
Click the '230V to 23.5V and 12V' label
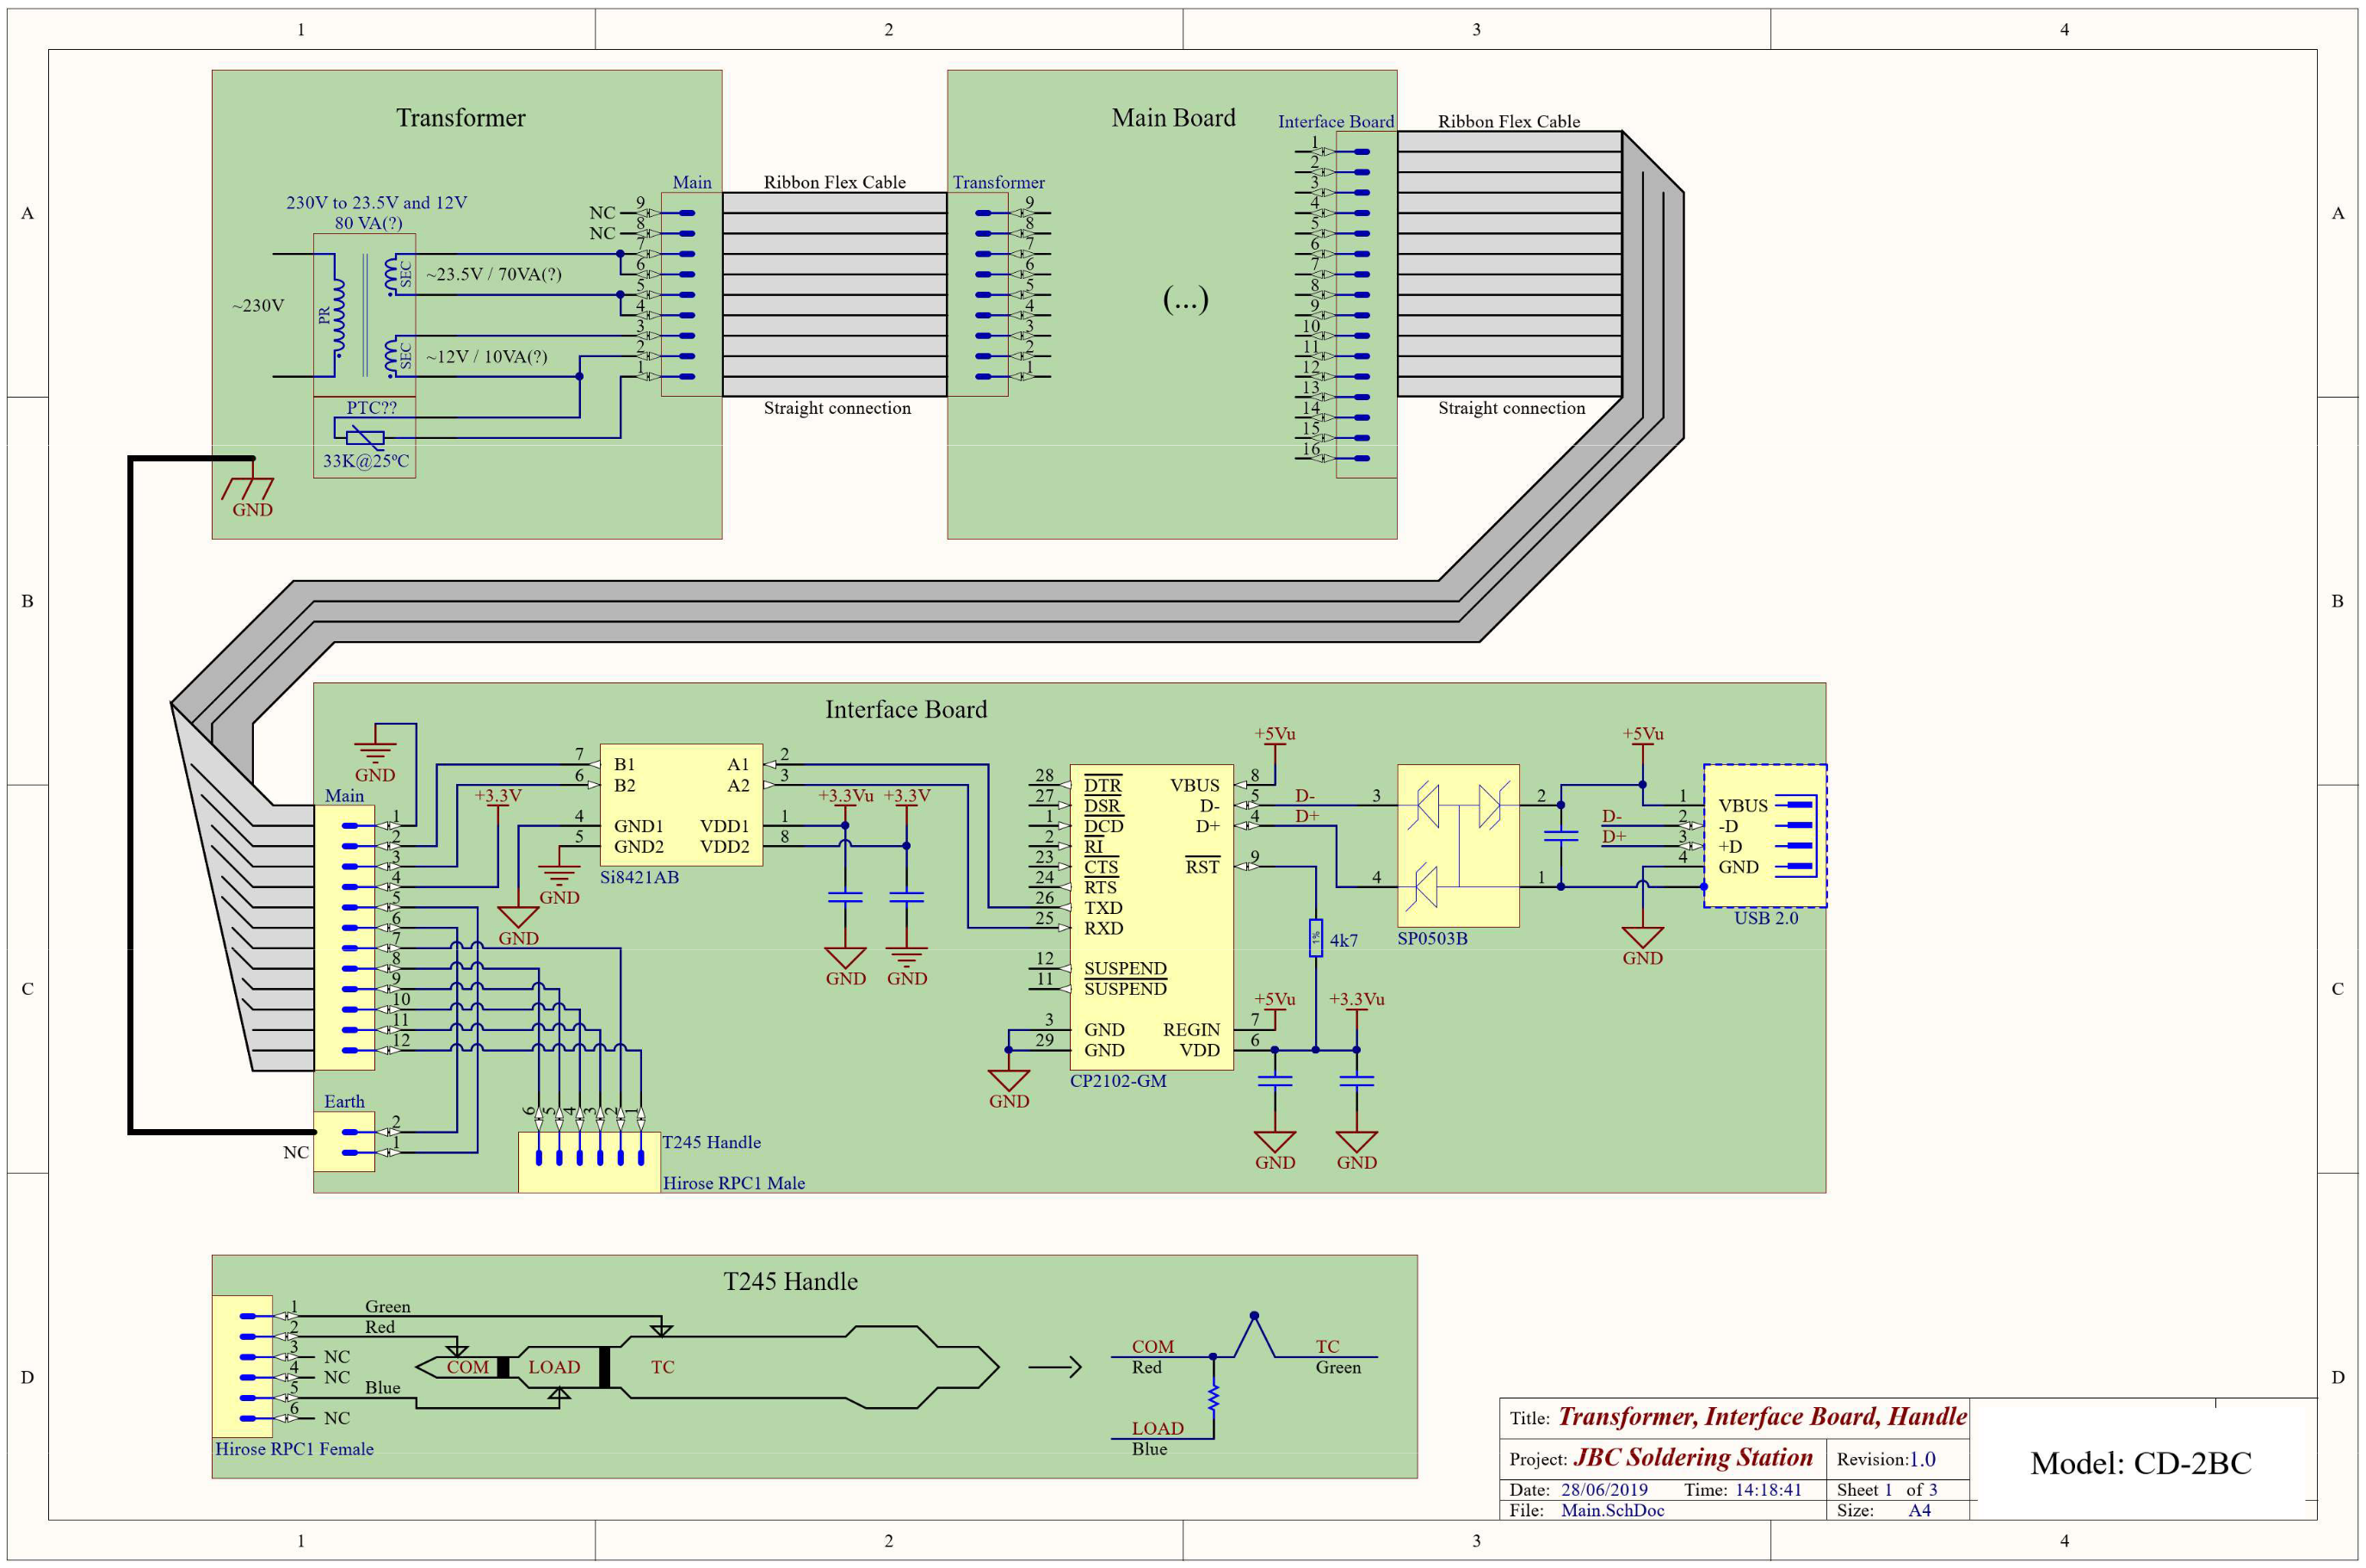click(x=376, y=202)
